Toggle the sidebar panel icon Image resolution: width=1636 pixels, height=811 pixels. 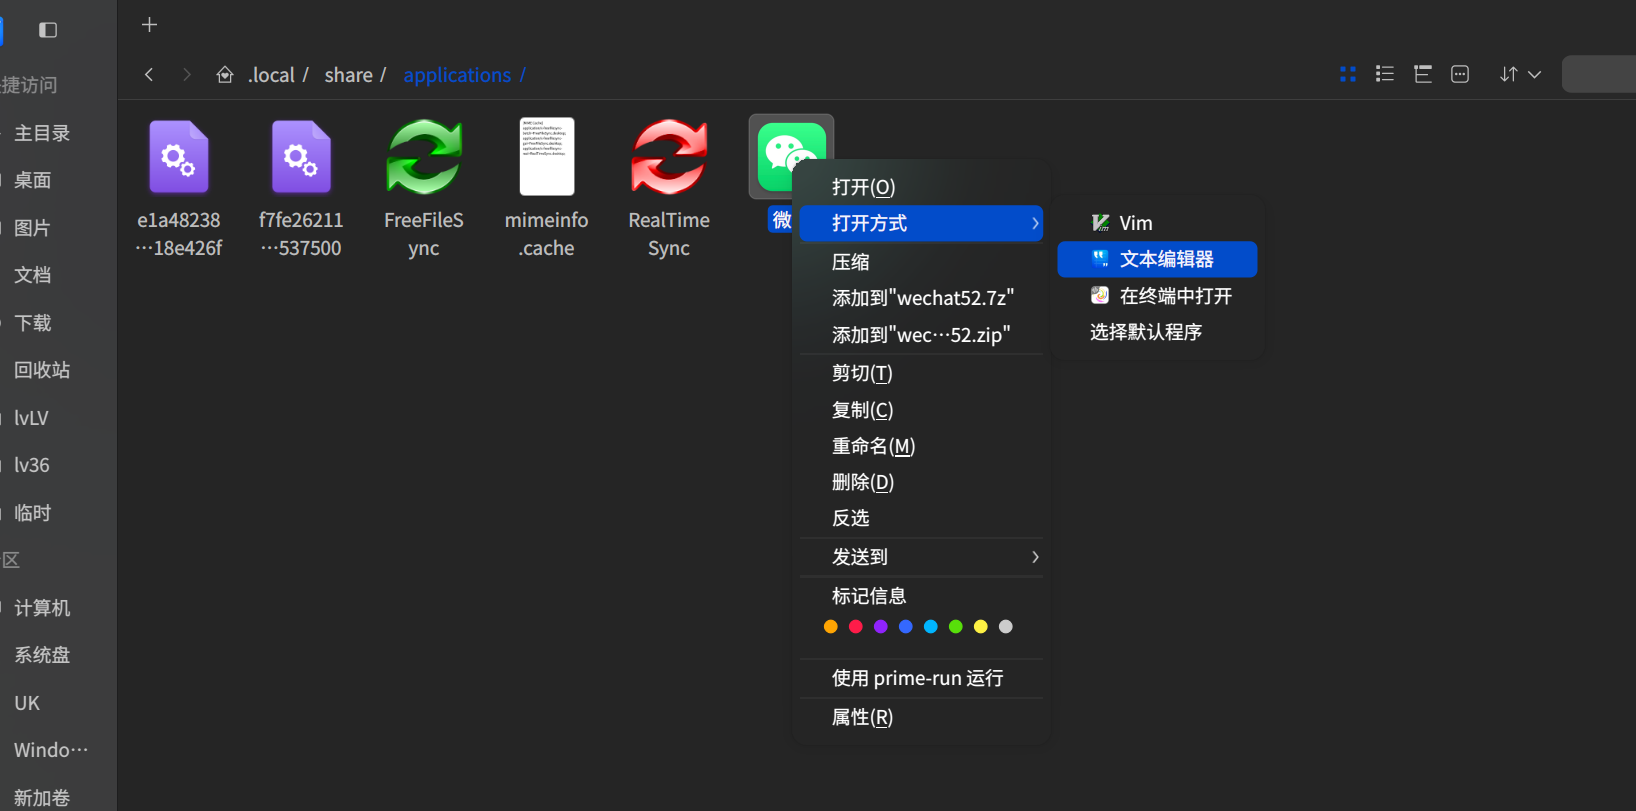point(48,30)
